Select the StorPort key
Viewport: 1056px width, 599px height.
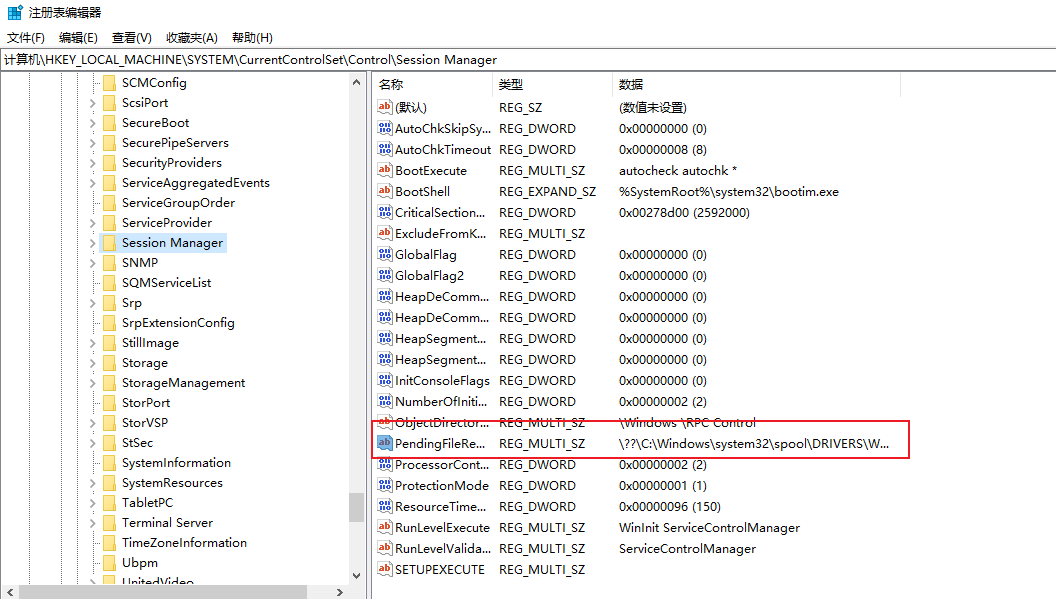tap(145, 403)
